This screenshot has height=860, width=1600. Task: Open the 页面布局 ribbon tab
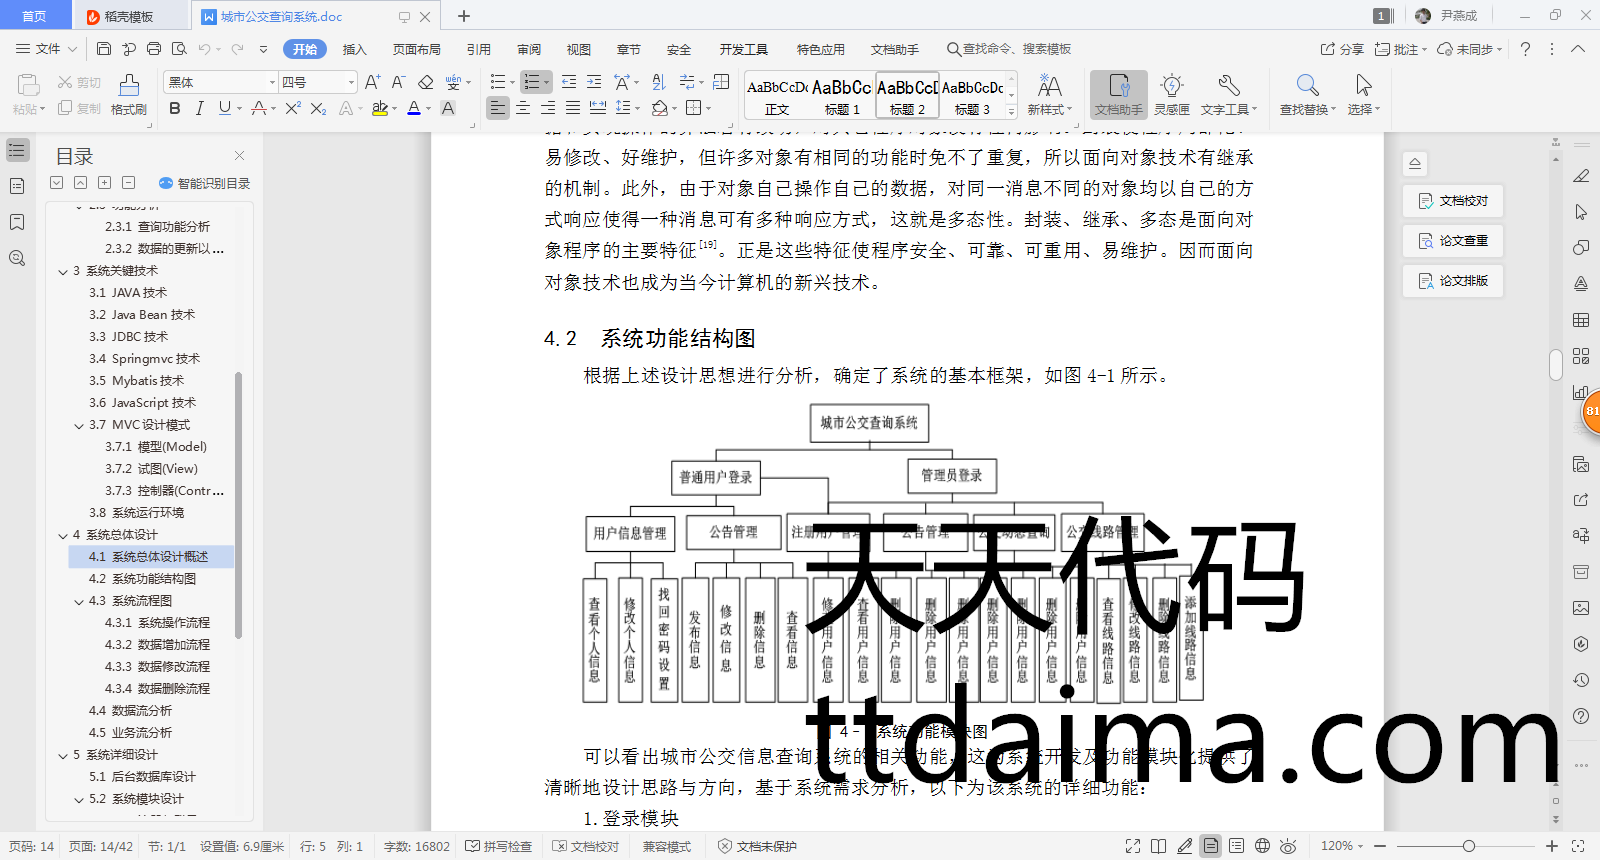(416, 49)
